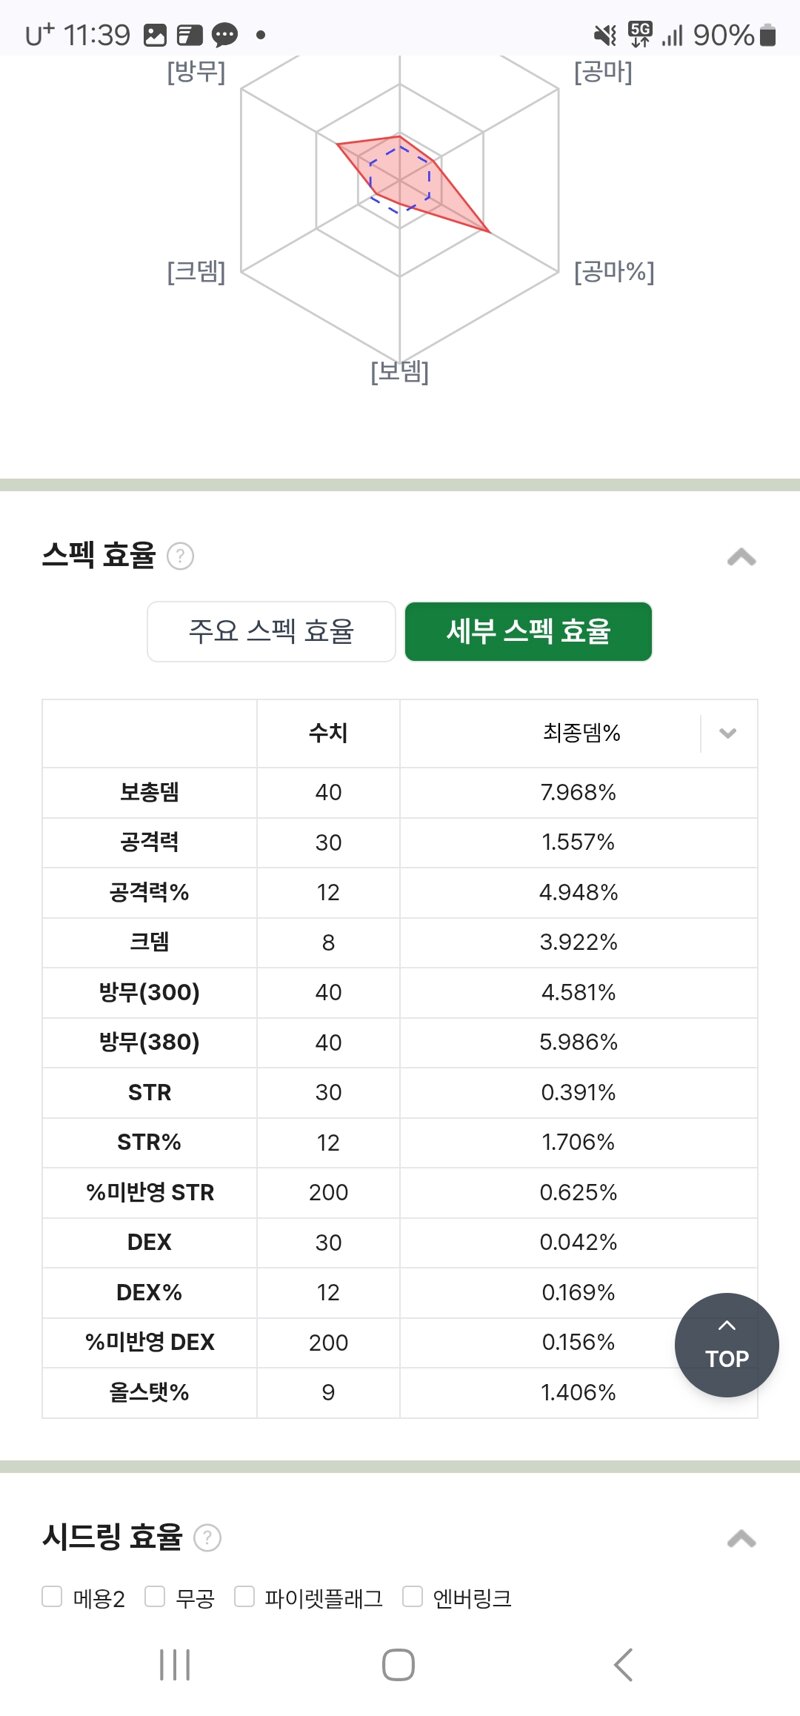Tap the help icon beside 스펙 효율

pos(180,556)
